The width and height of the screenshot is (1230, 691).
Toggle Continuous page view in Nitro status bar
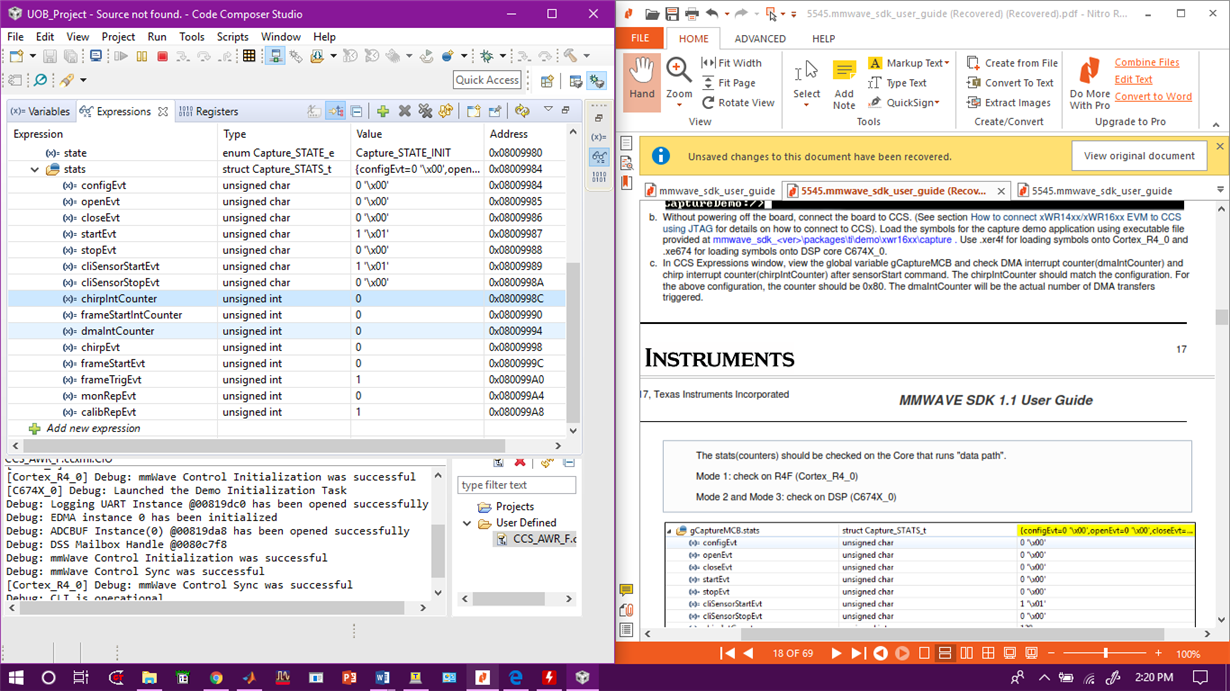[x=945, y=653]
